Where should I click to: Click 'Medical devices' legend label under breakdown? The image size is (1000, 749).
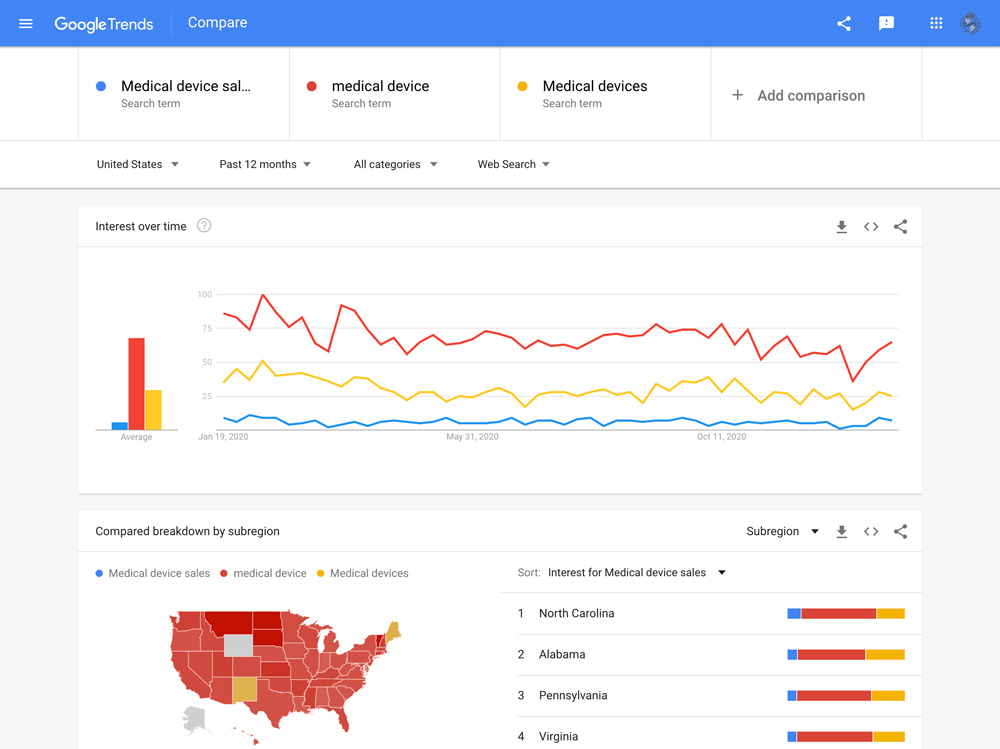tap(369, 573)
